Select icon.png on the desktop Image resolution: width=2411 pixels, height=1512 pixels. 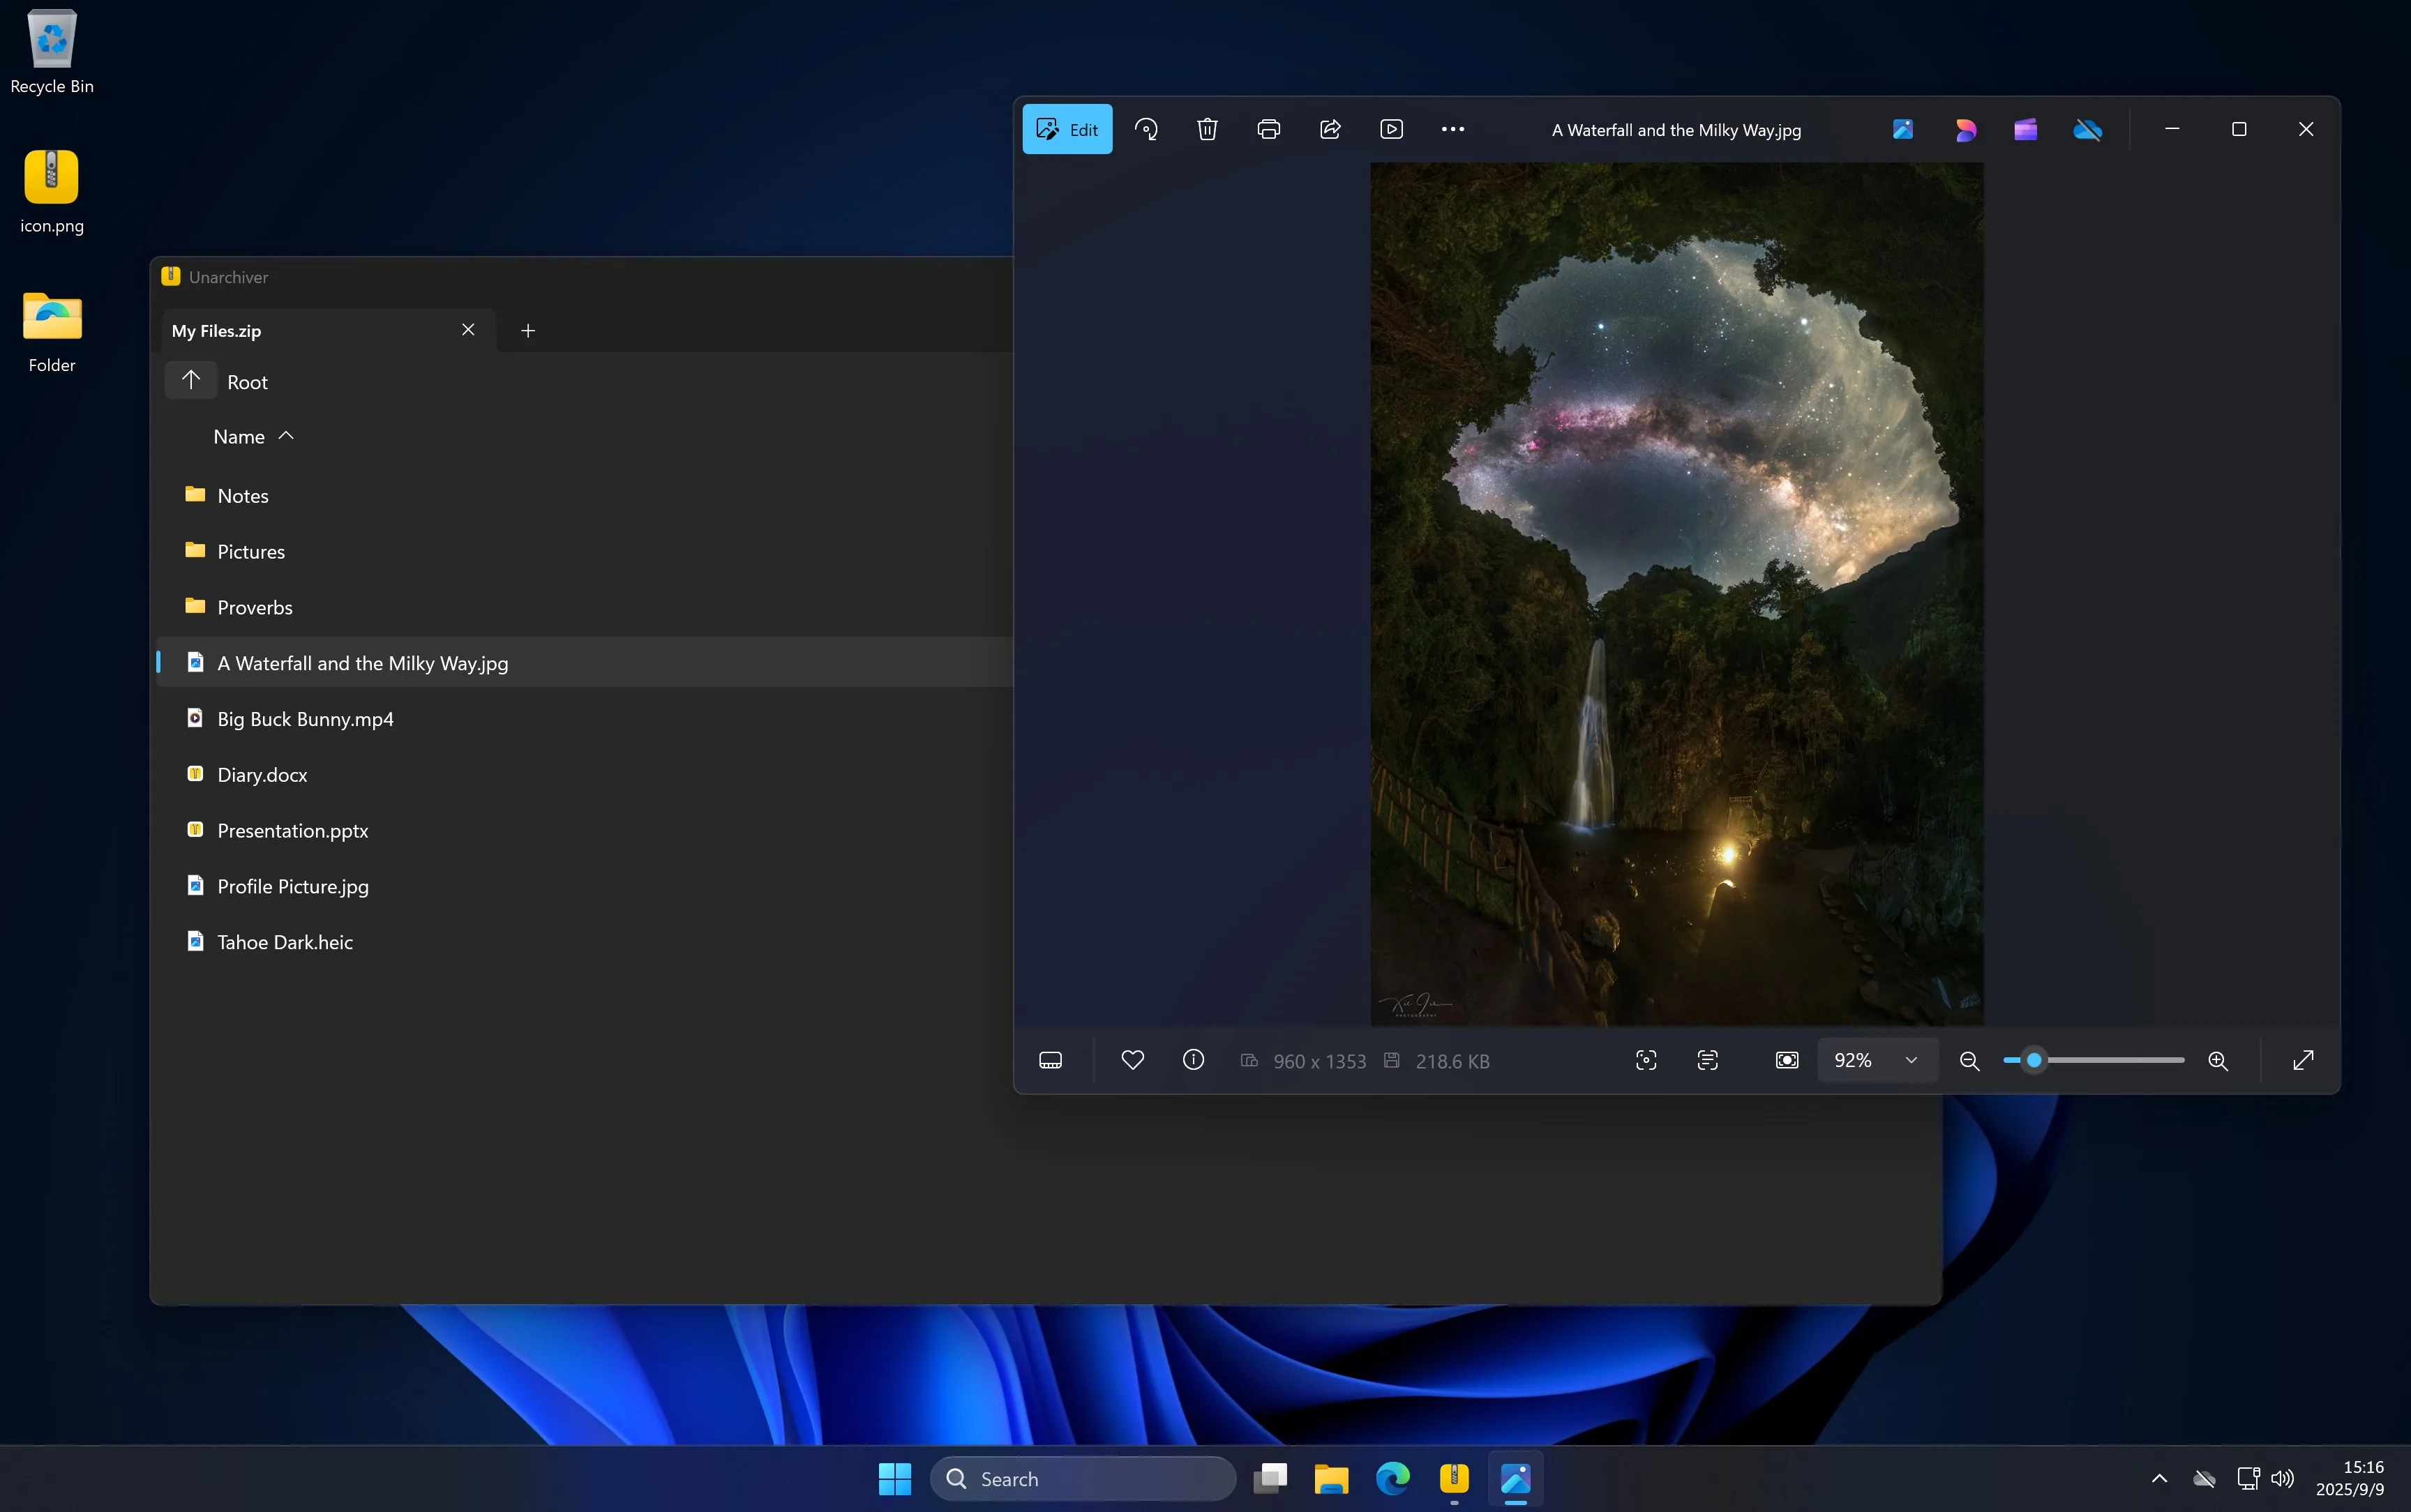click(52, 192)
